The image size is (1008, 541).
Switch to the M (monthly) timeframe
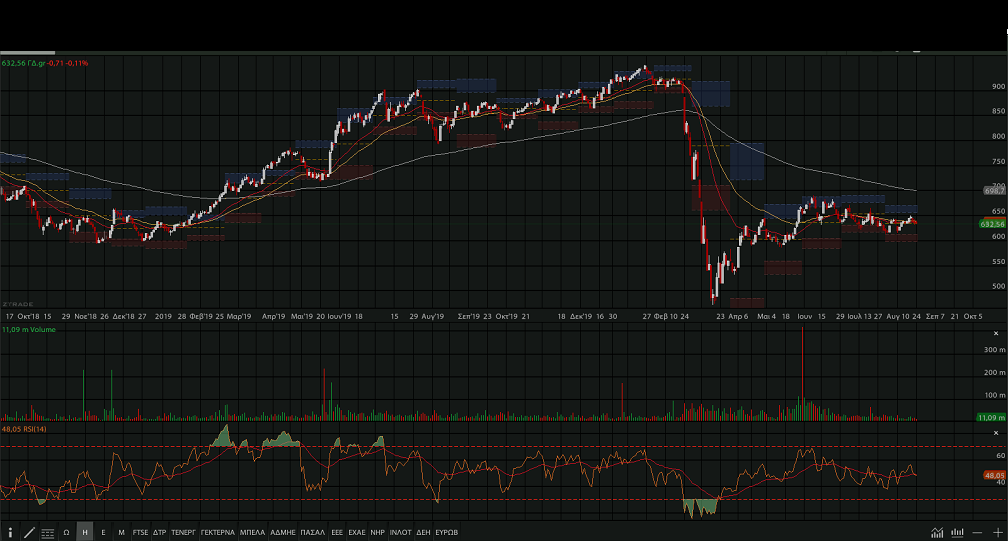click(x=122, y=533)
